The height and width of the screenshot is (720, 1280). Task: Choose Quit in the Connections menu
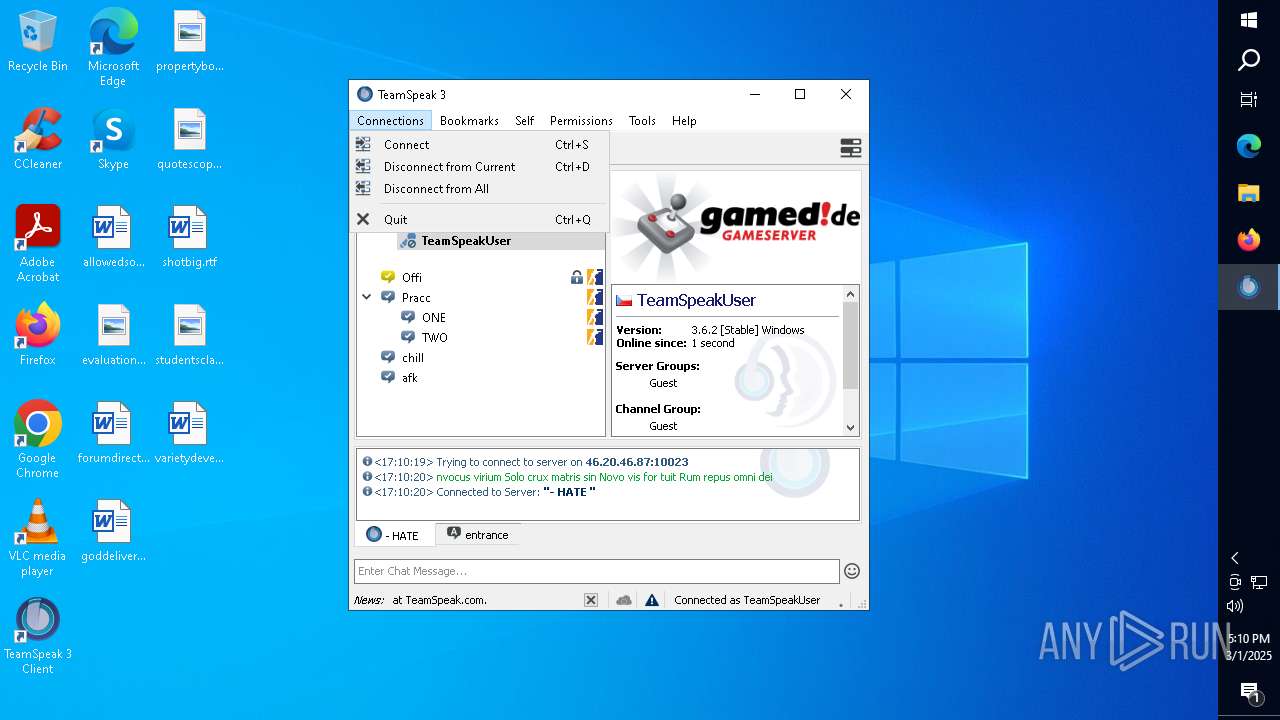coord(479,219)
